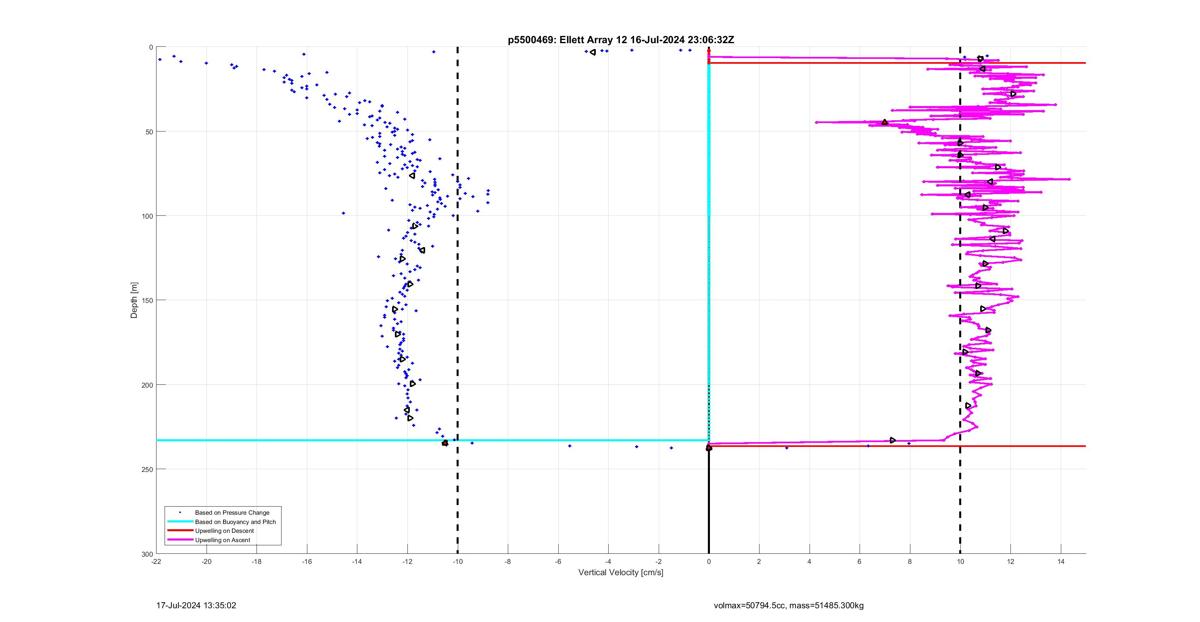Click the depth axis tick label "300"
Screen dimensions: 1200x622
[147, 554]
